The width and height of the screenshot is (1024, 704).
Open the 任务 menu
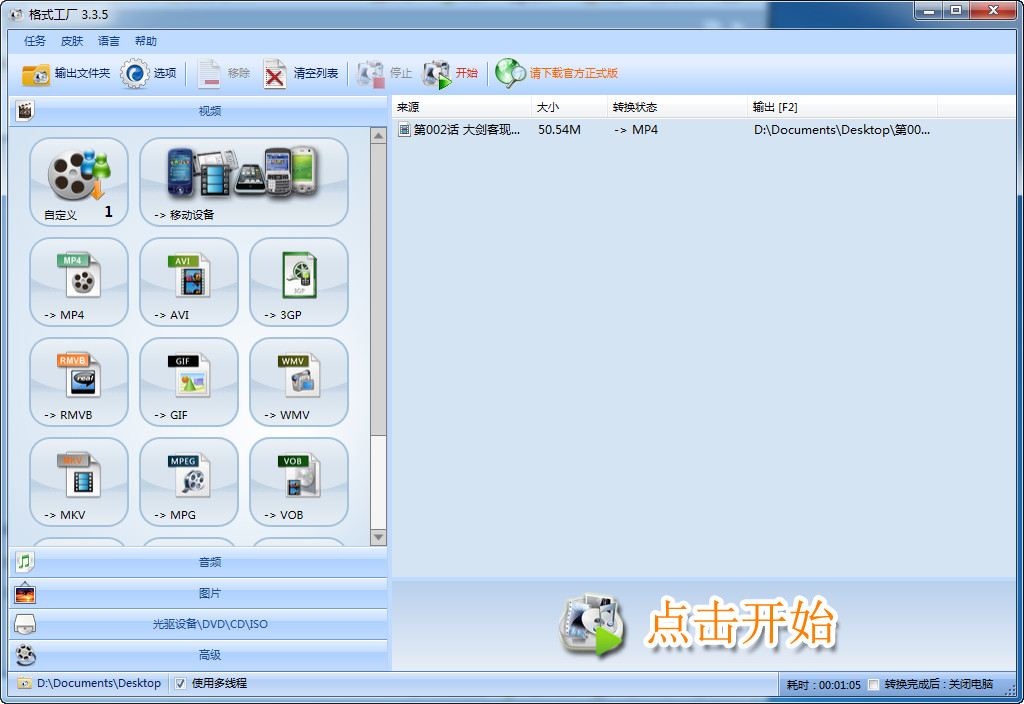tap(33, 41)
